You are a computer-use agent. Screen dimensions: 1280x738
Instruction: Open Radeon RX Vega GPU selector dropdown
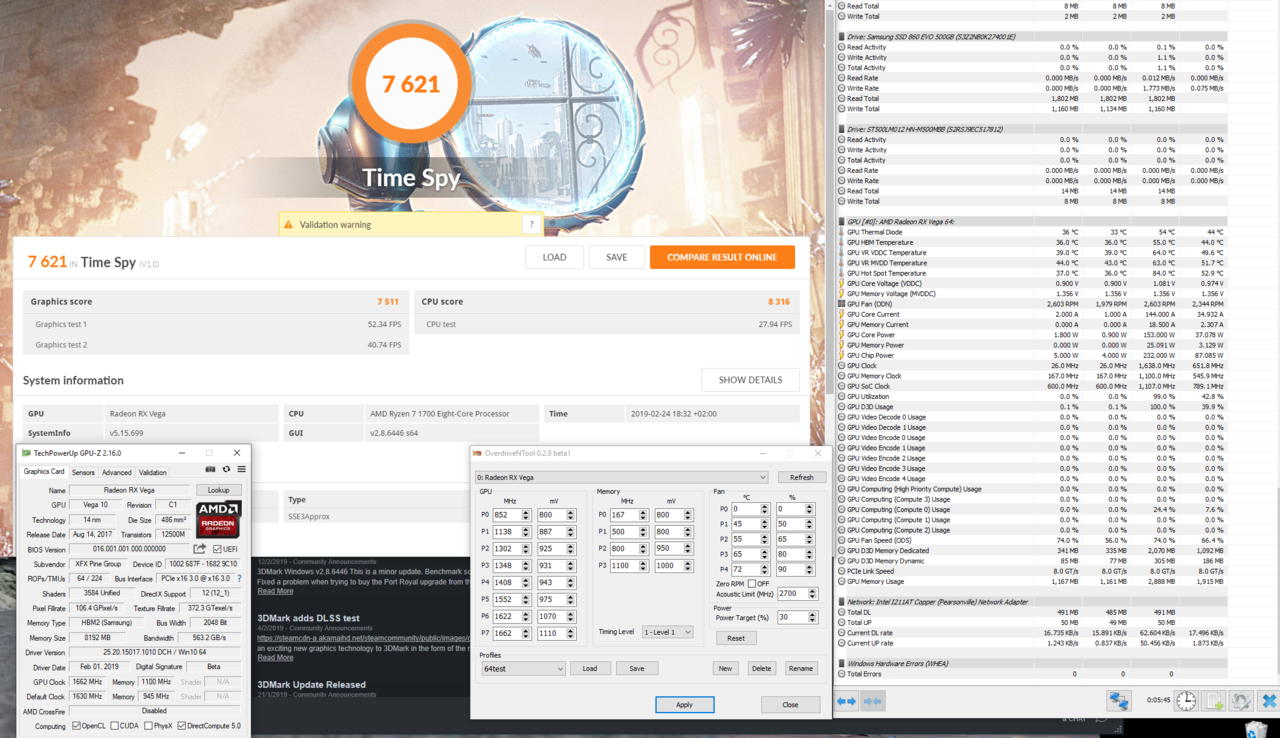coord(621,477)
